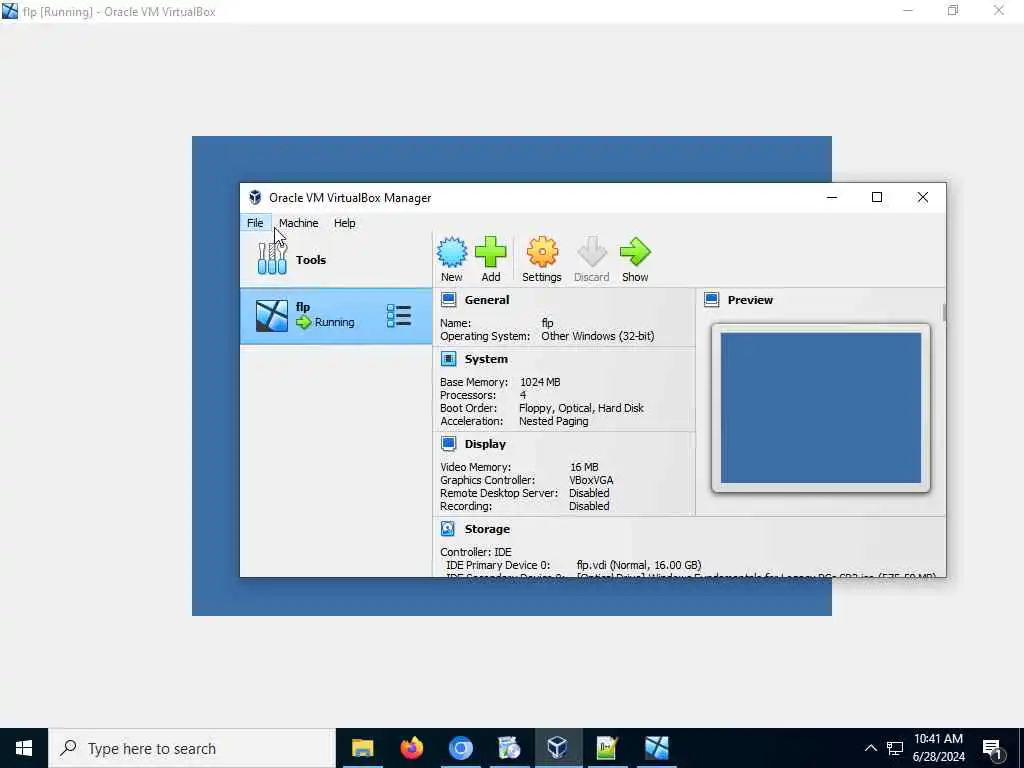Open the notification center icon
Image resolution: width=1024 pixels, height=768 pixels.
(x=992, y=749)
